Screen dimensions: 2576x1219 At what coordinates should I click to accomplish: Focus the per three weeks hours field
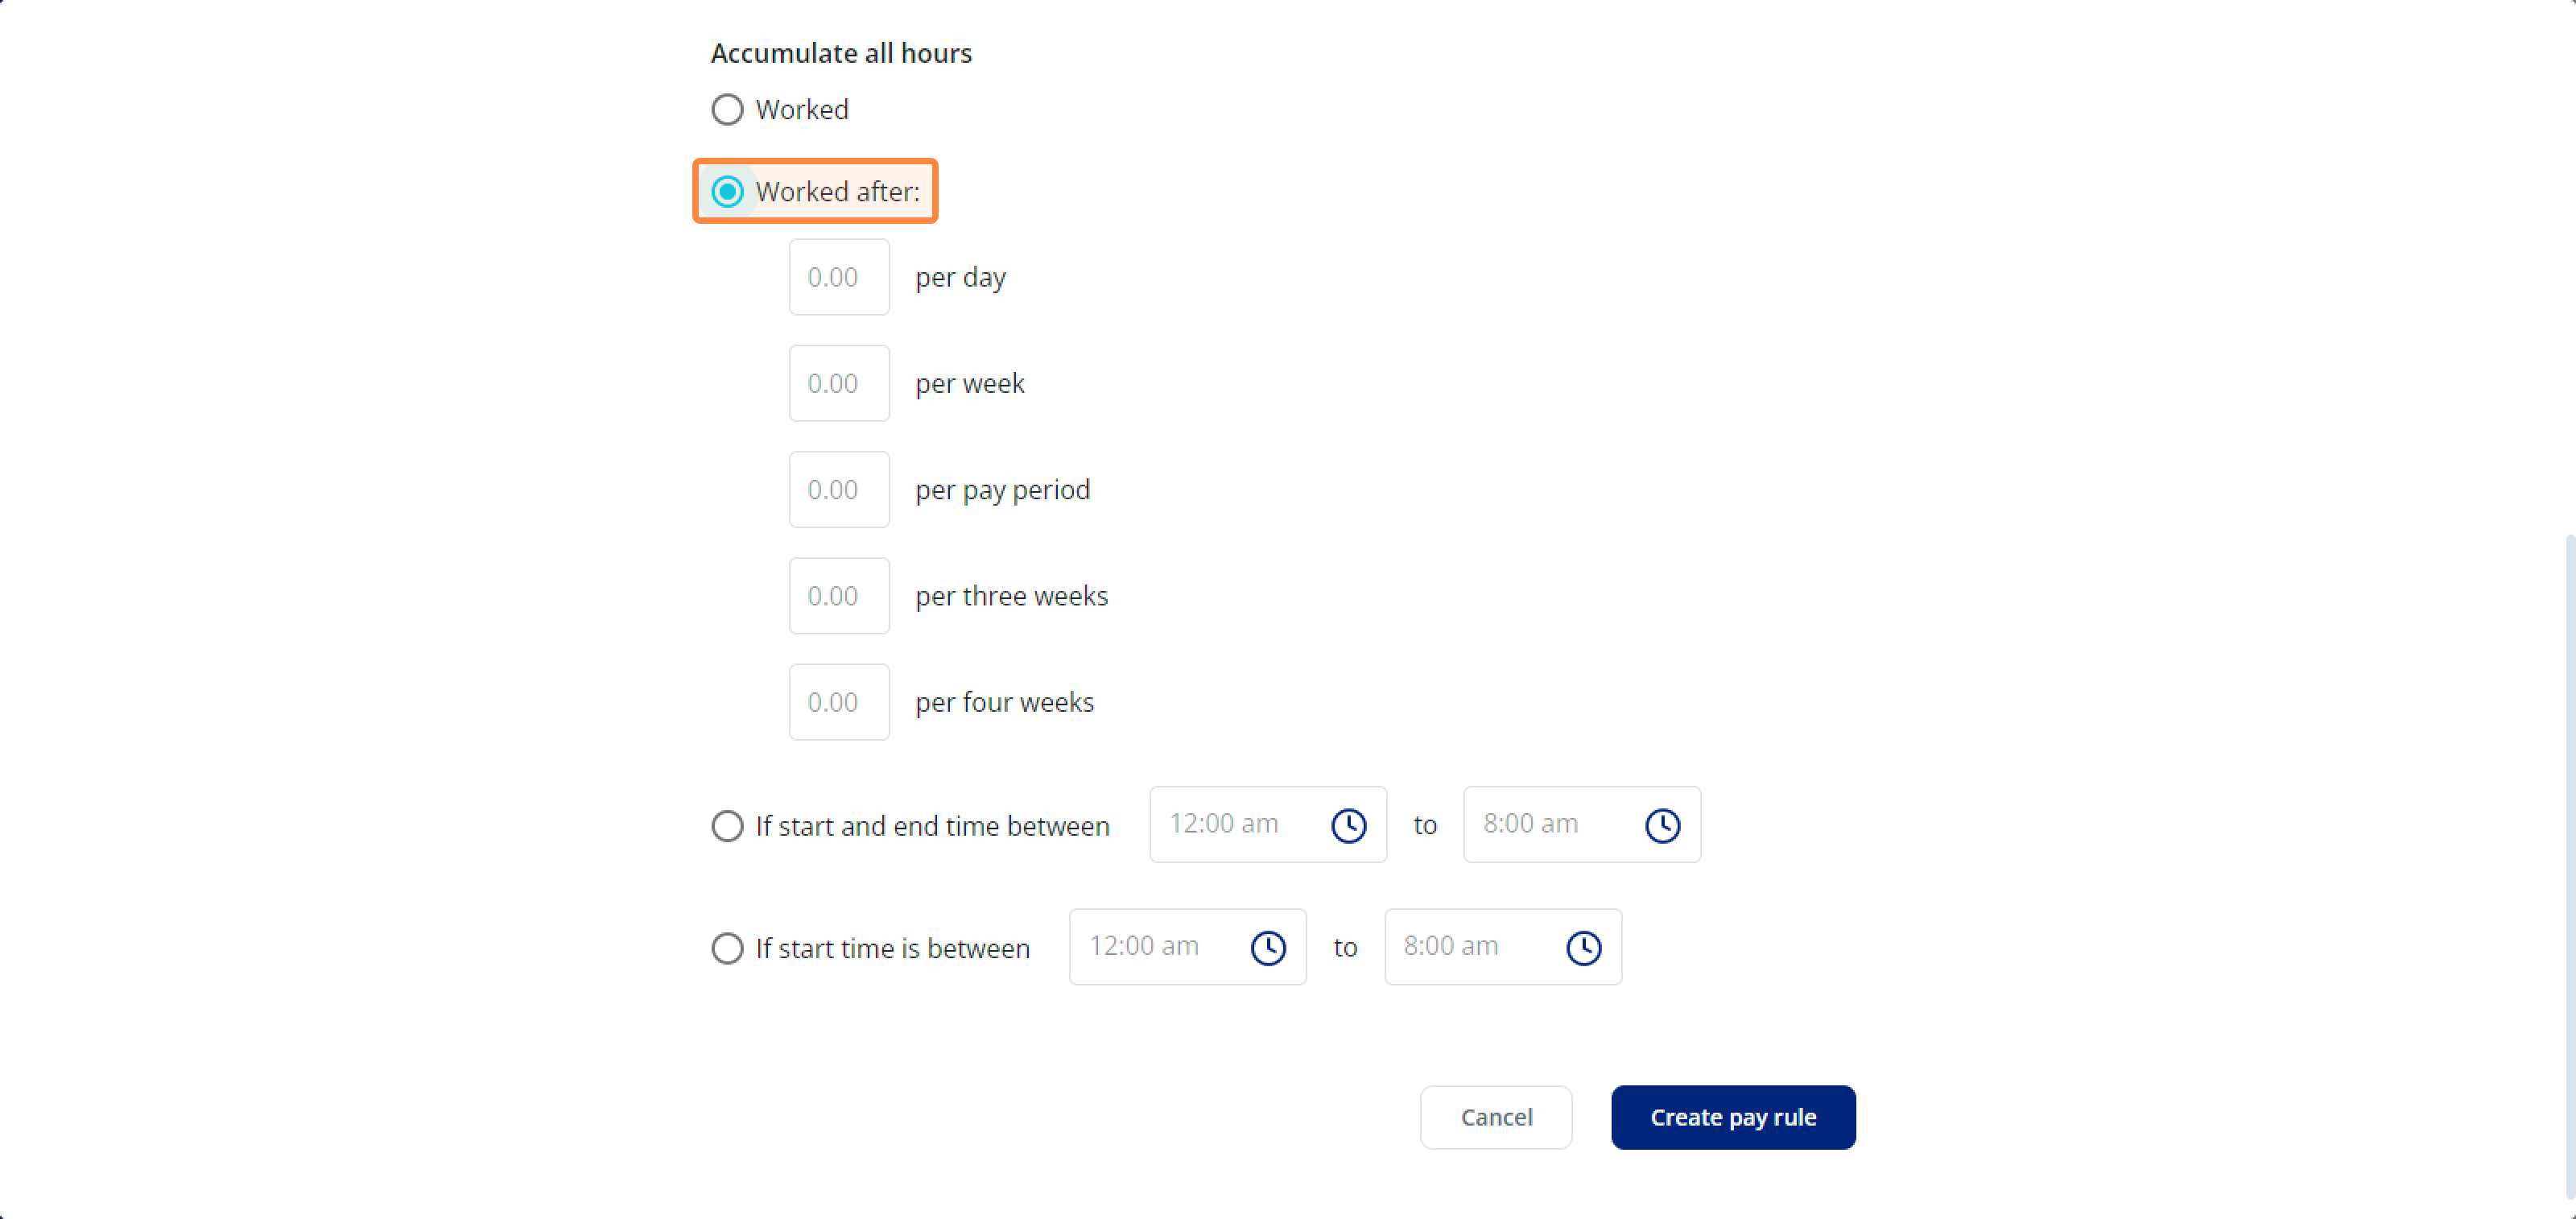[x=839, y=596]
